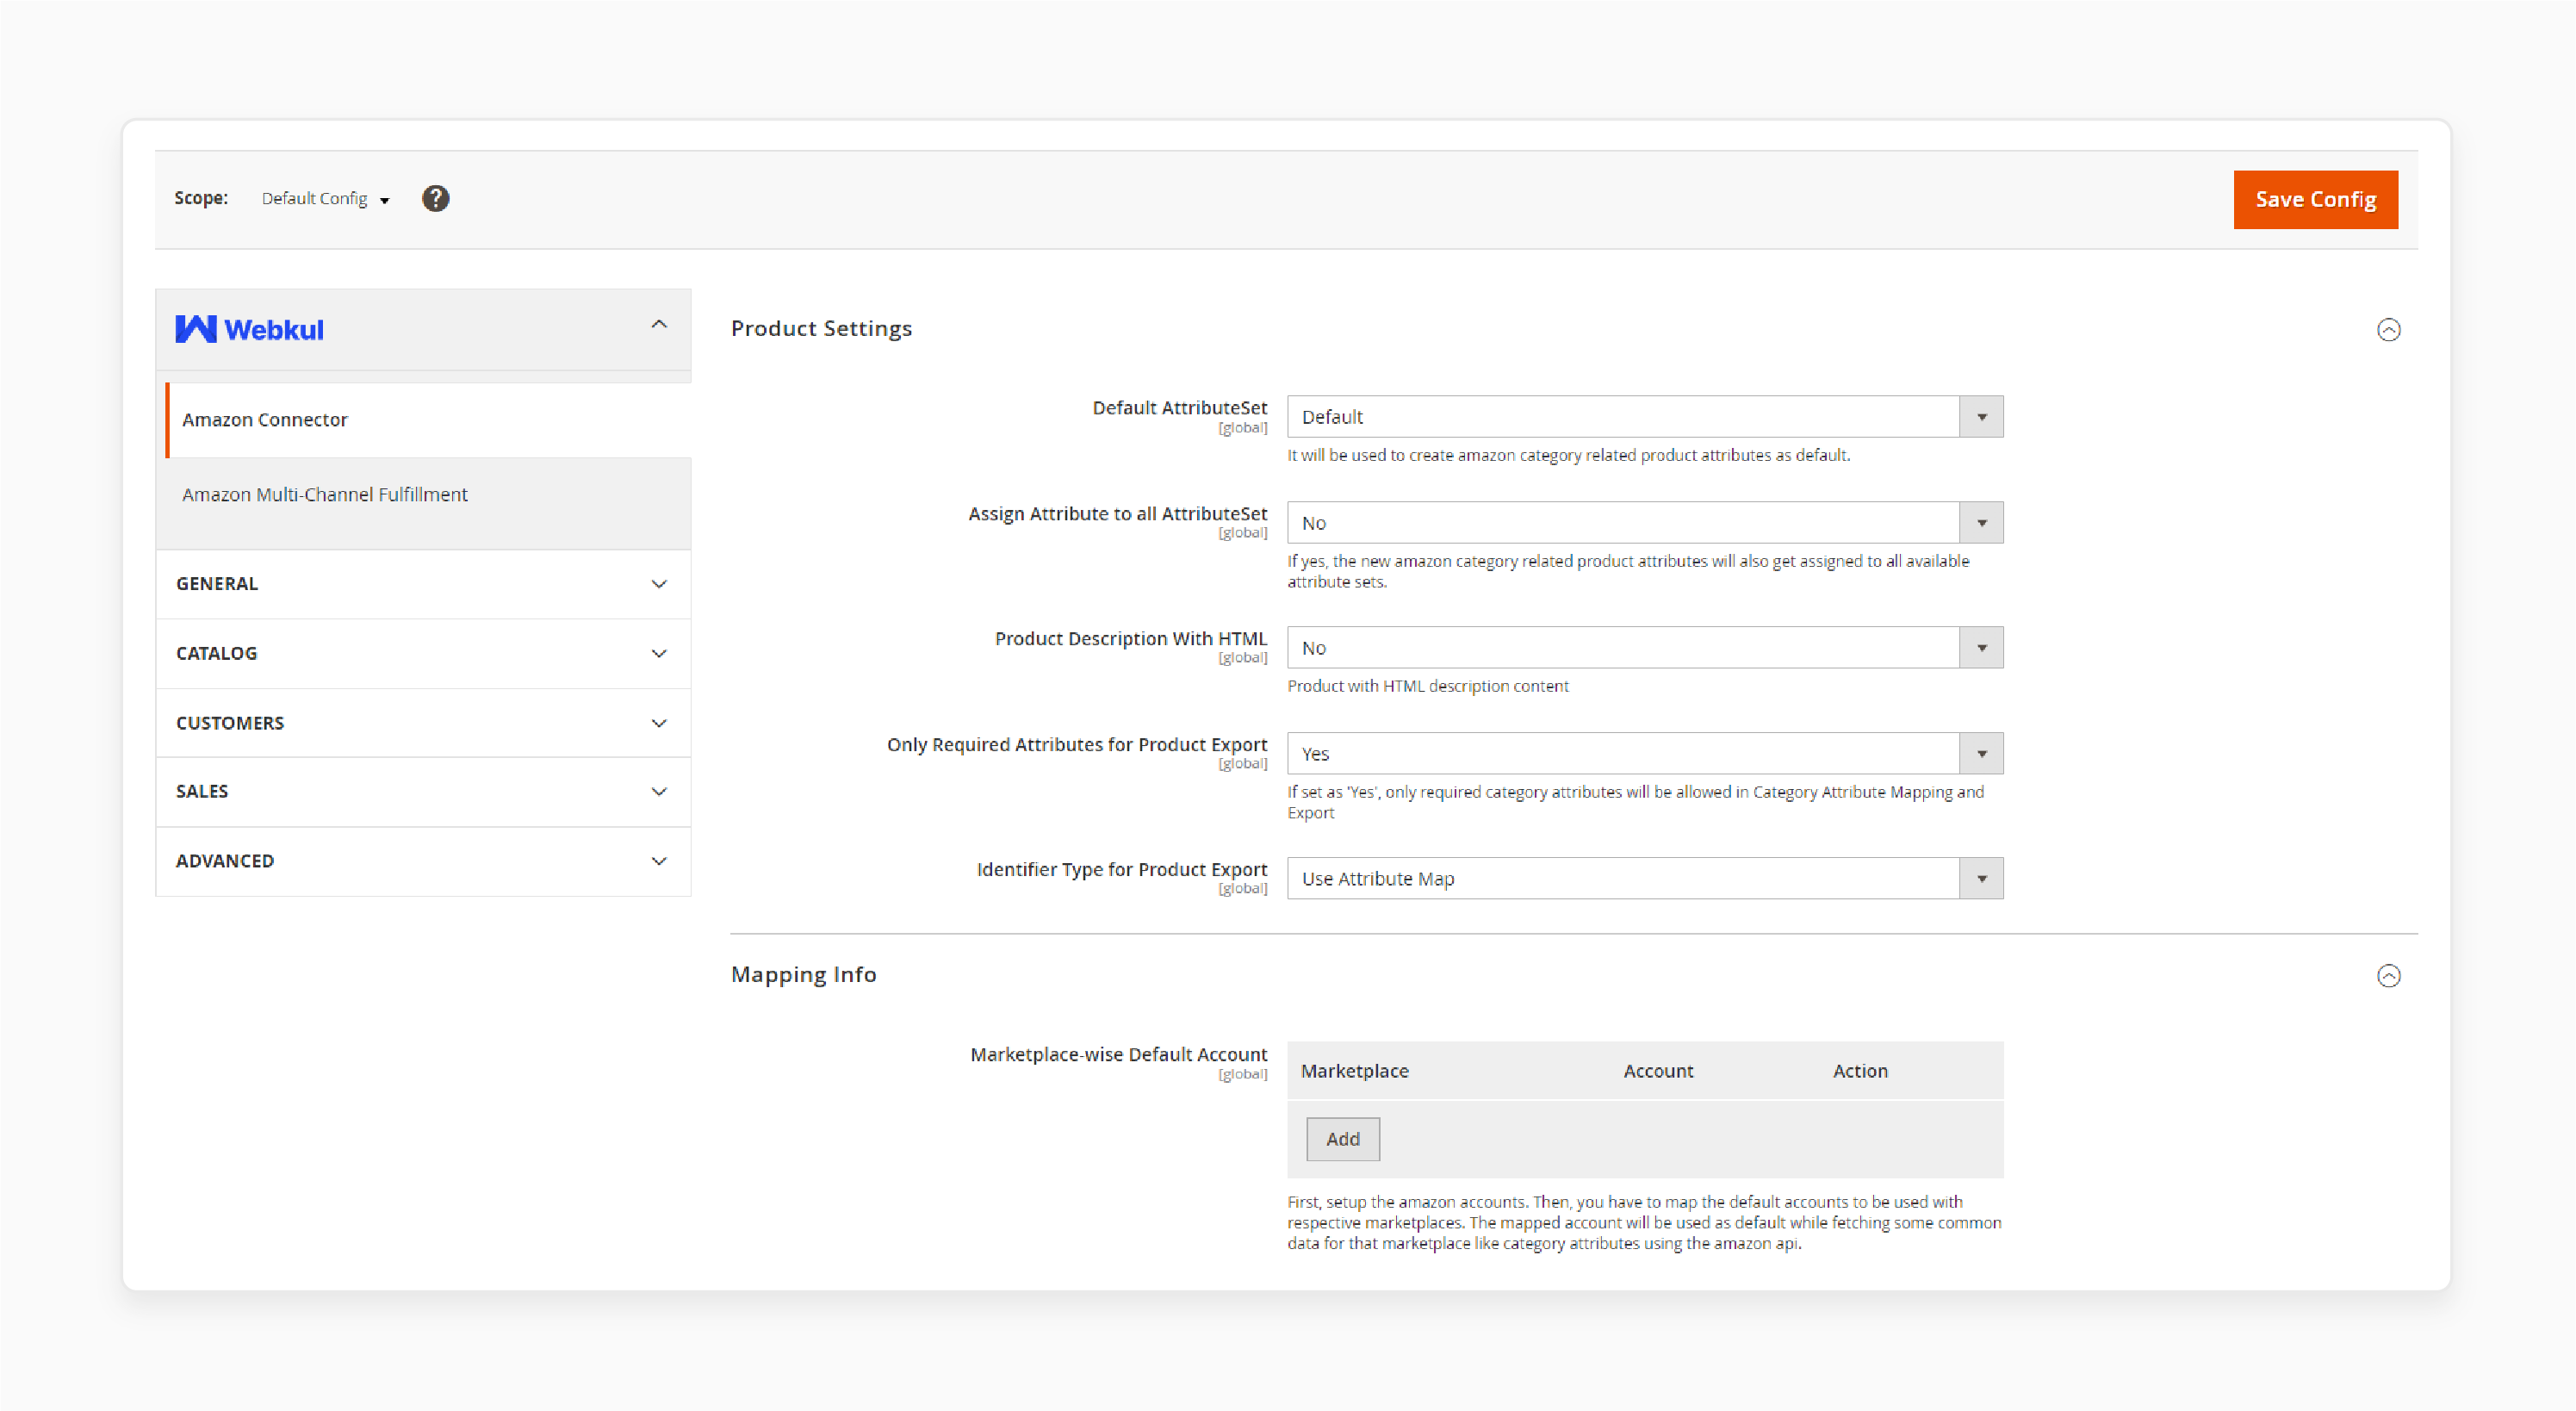Open Assign Attribute to all AttributeSet dropdown

tap(1644, 523)
